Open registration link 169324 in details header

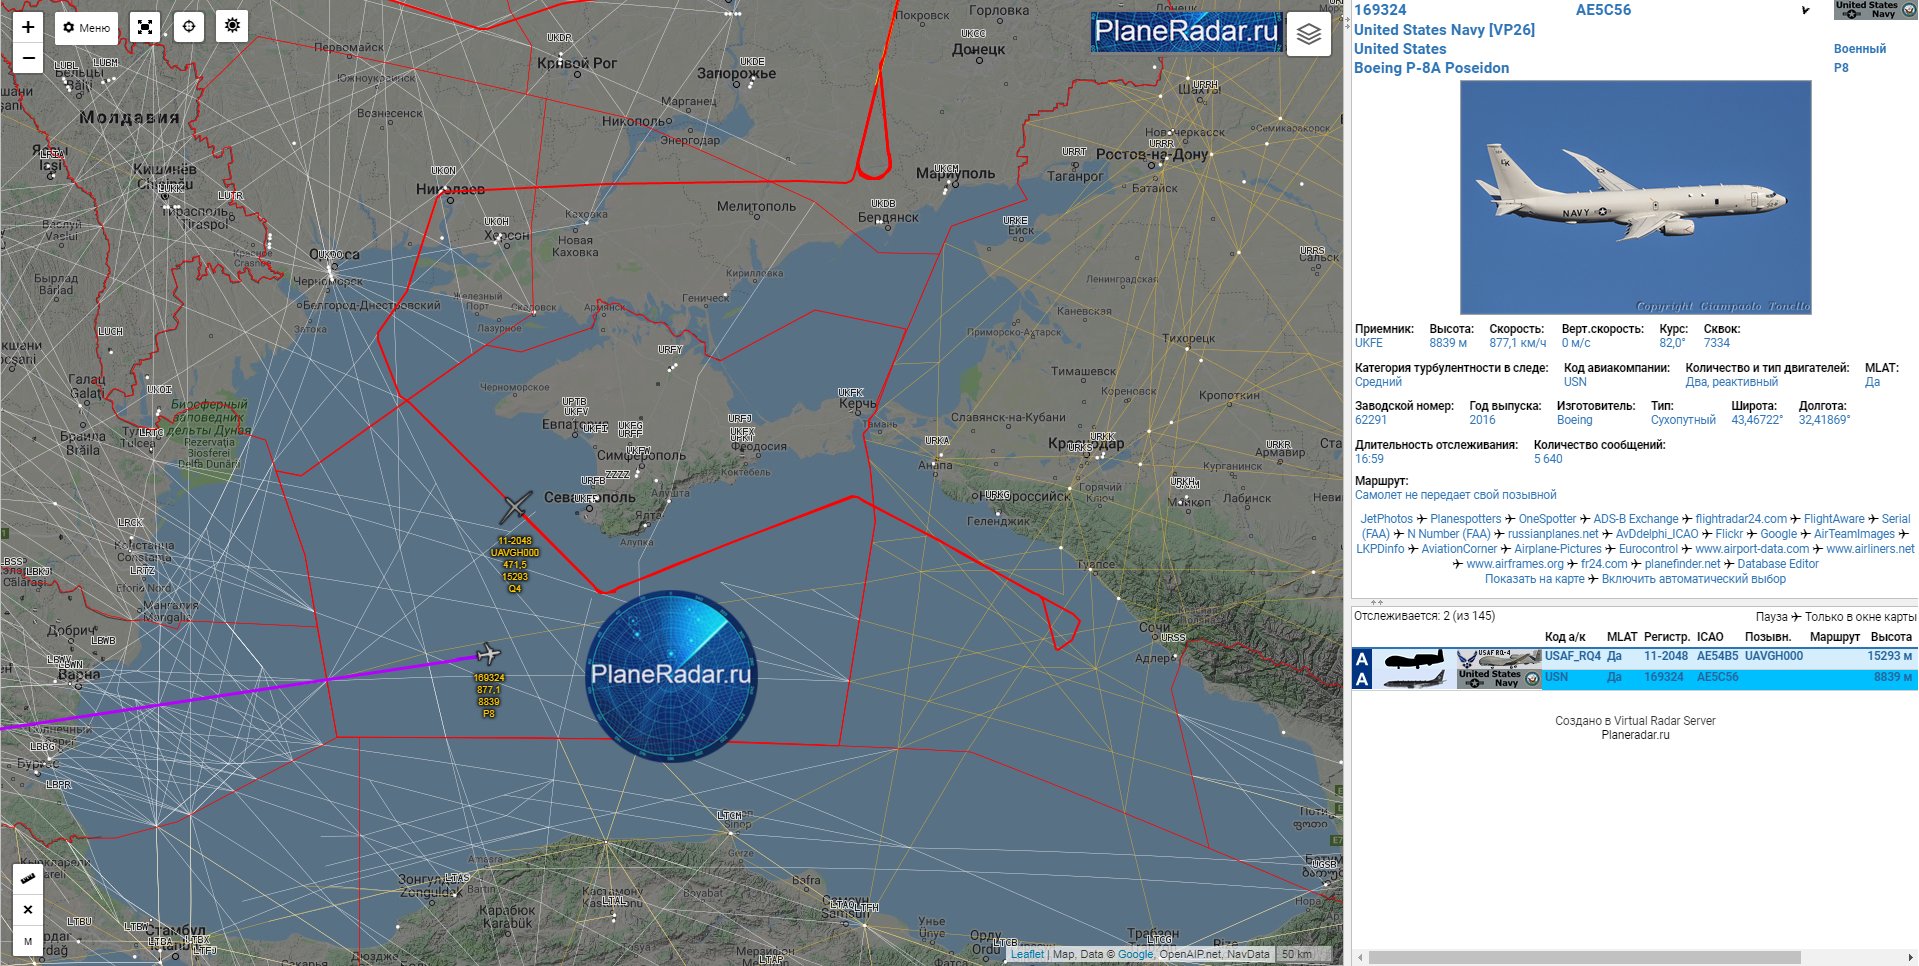tap(1380, 10)
